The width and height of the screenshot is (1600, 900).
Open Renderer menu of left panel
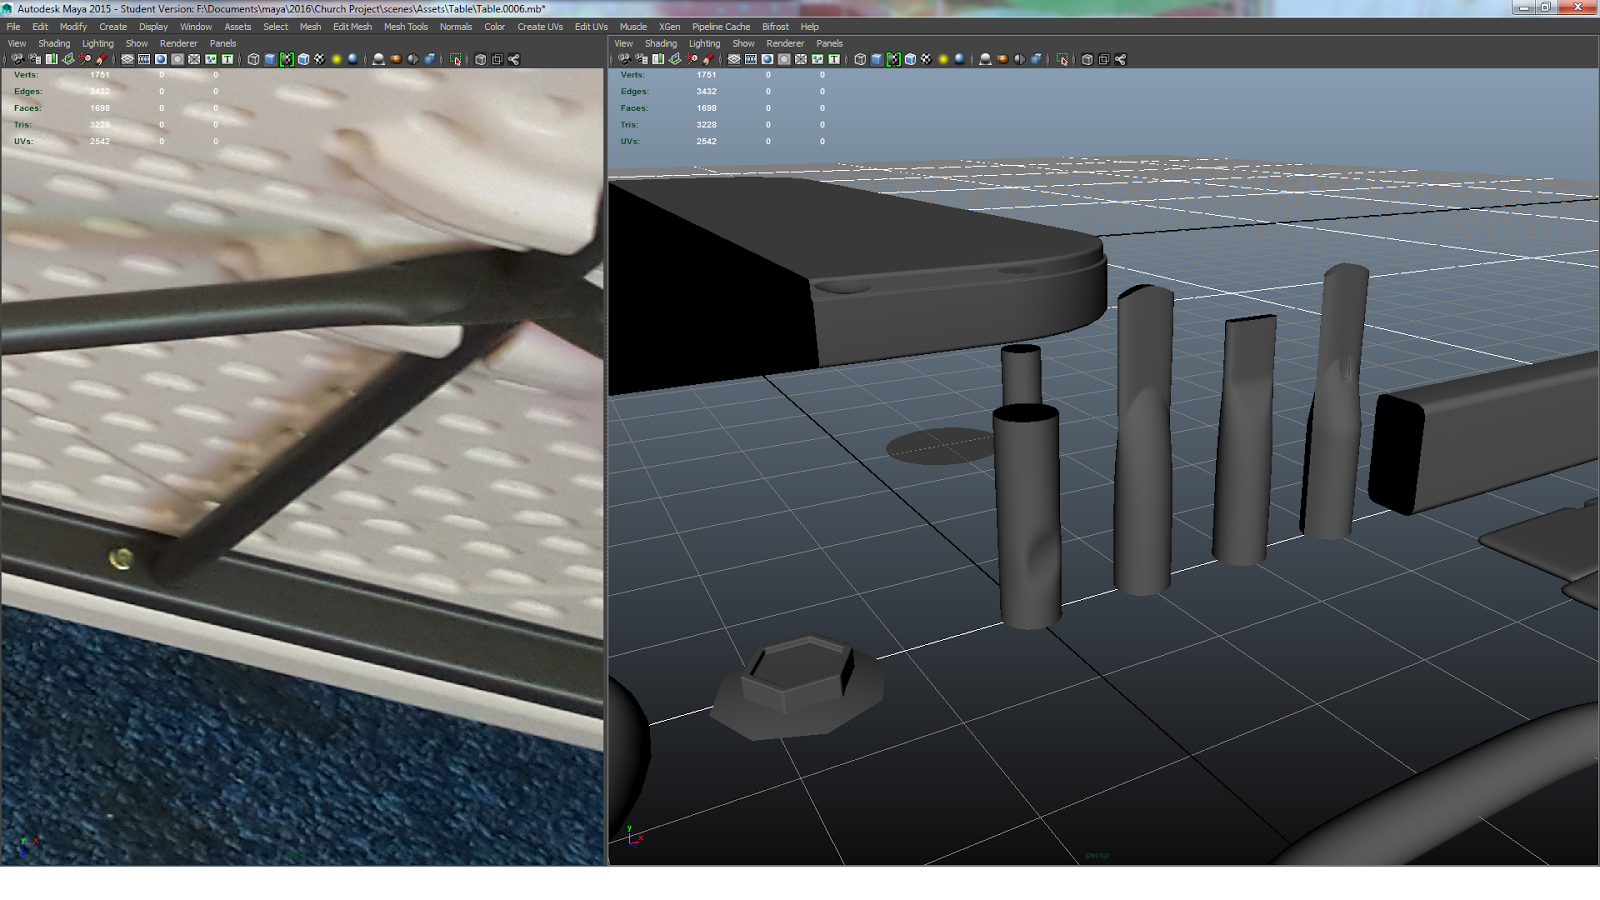(x=179, y=44)
